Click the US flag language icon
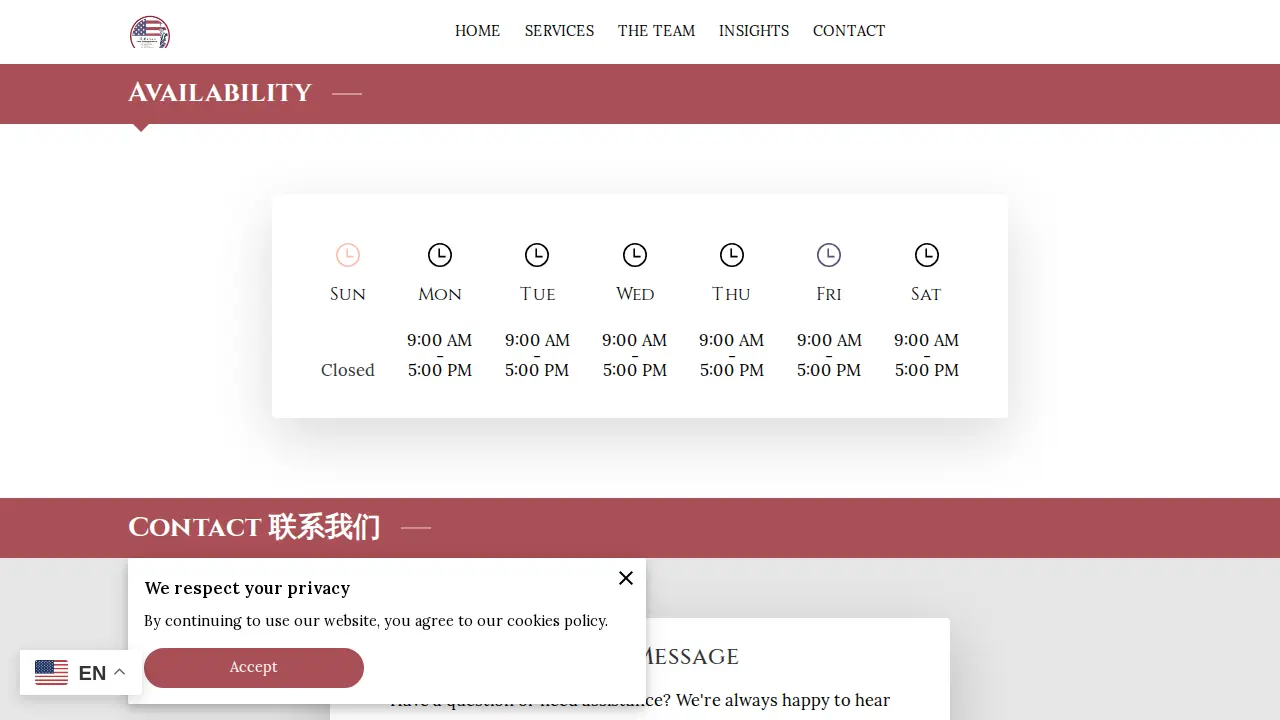This screenshot has width=1280, height=720. point(52,673)
